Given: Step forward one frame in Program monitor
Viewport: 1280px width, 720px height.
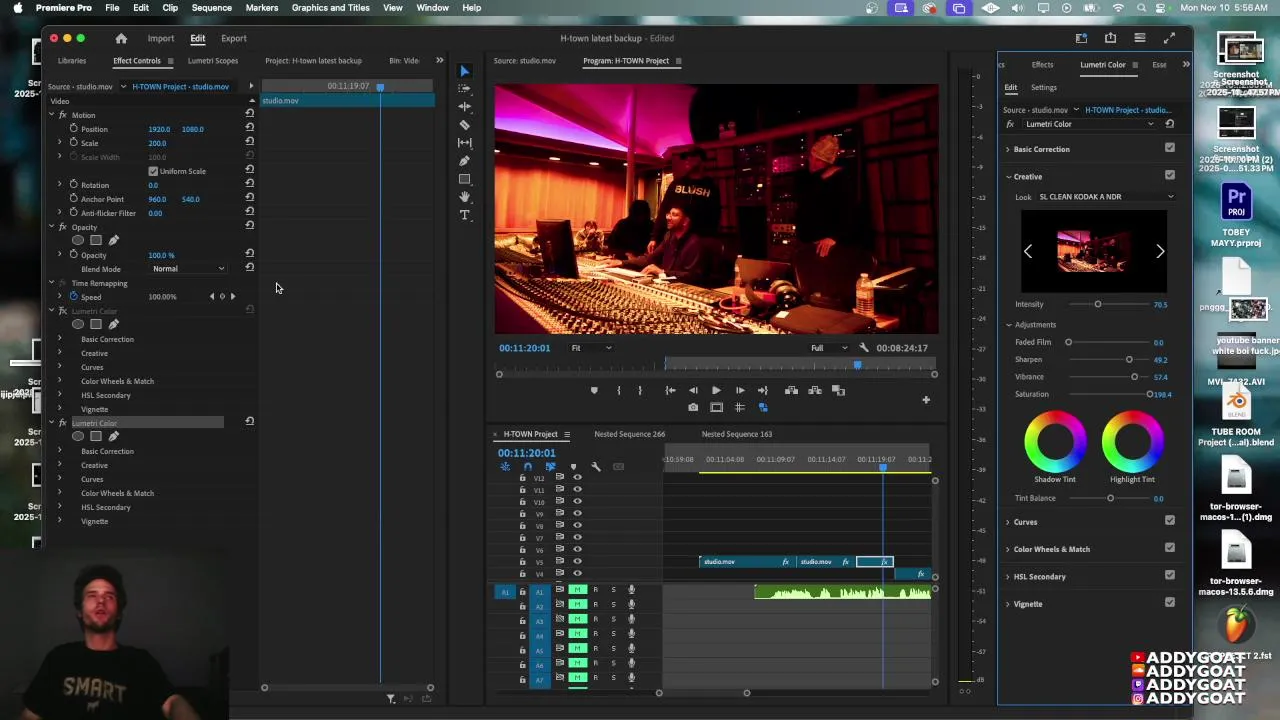Looking at the screenshot, I should (x=740, y=390).
